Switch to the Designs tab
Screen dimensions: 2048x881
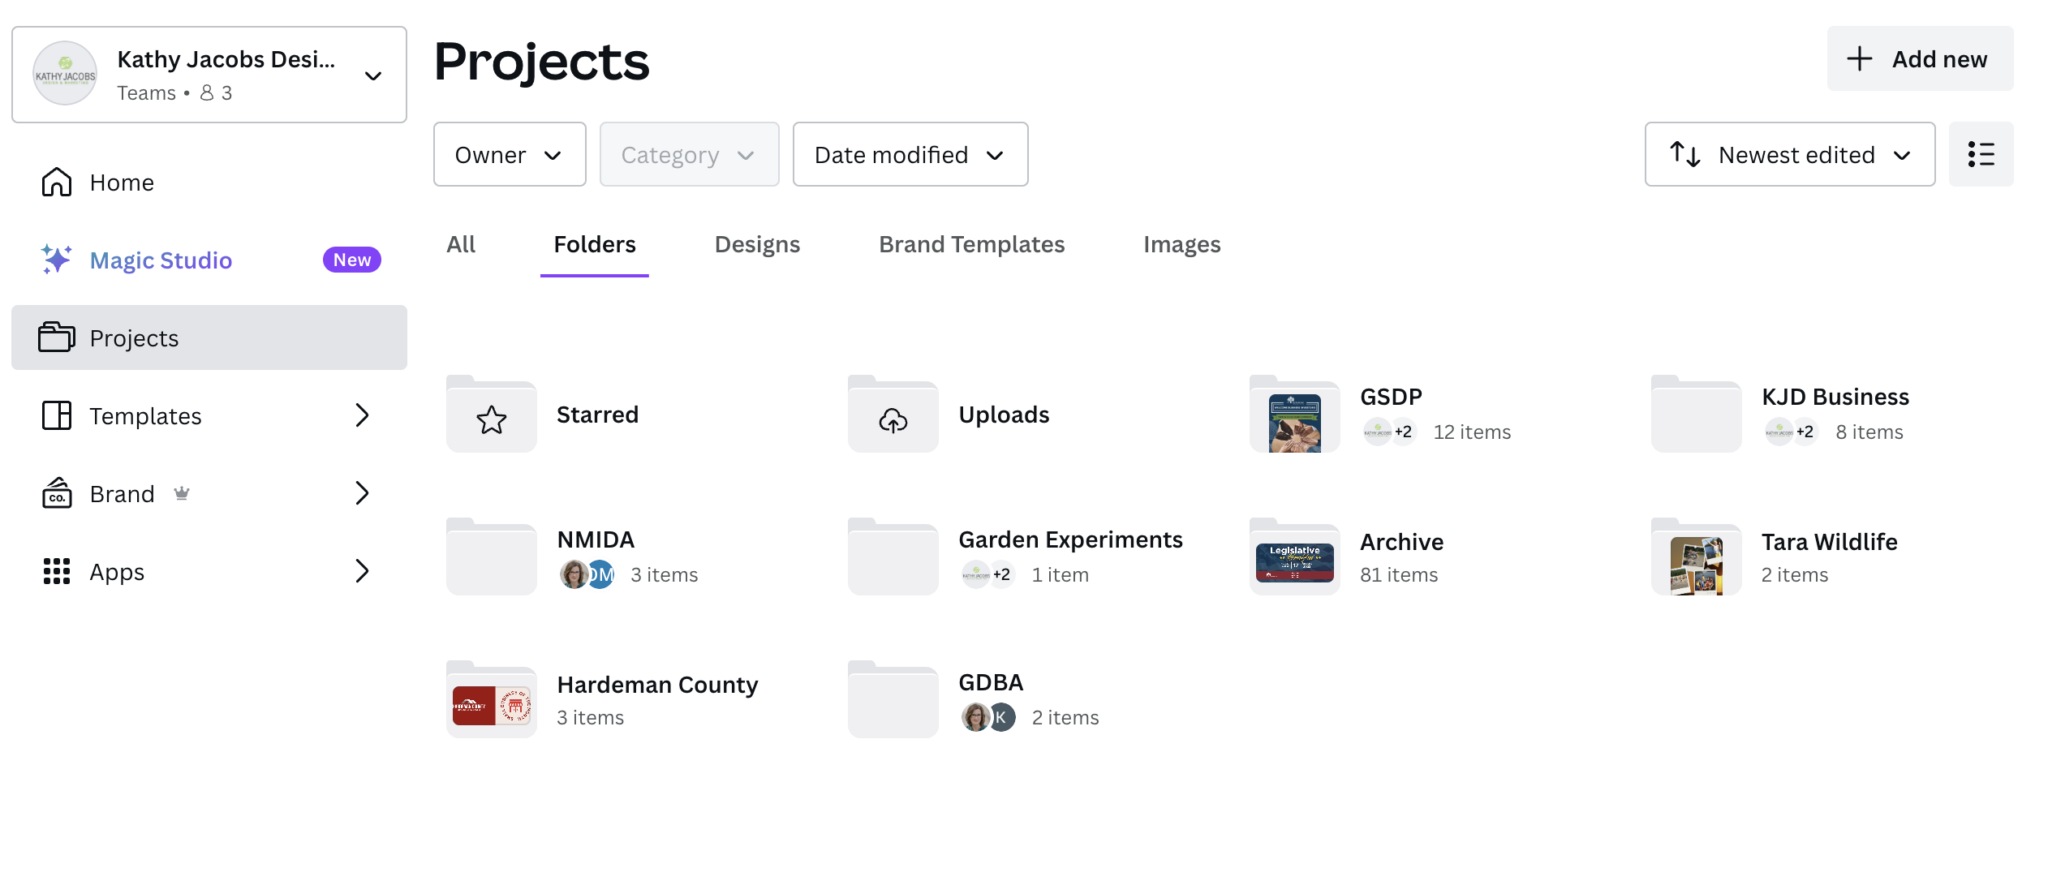[x=757, y=245]
